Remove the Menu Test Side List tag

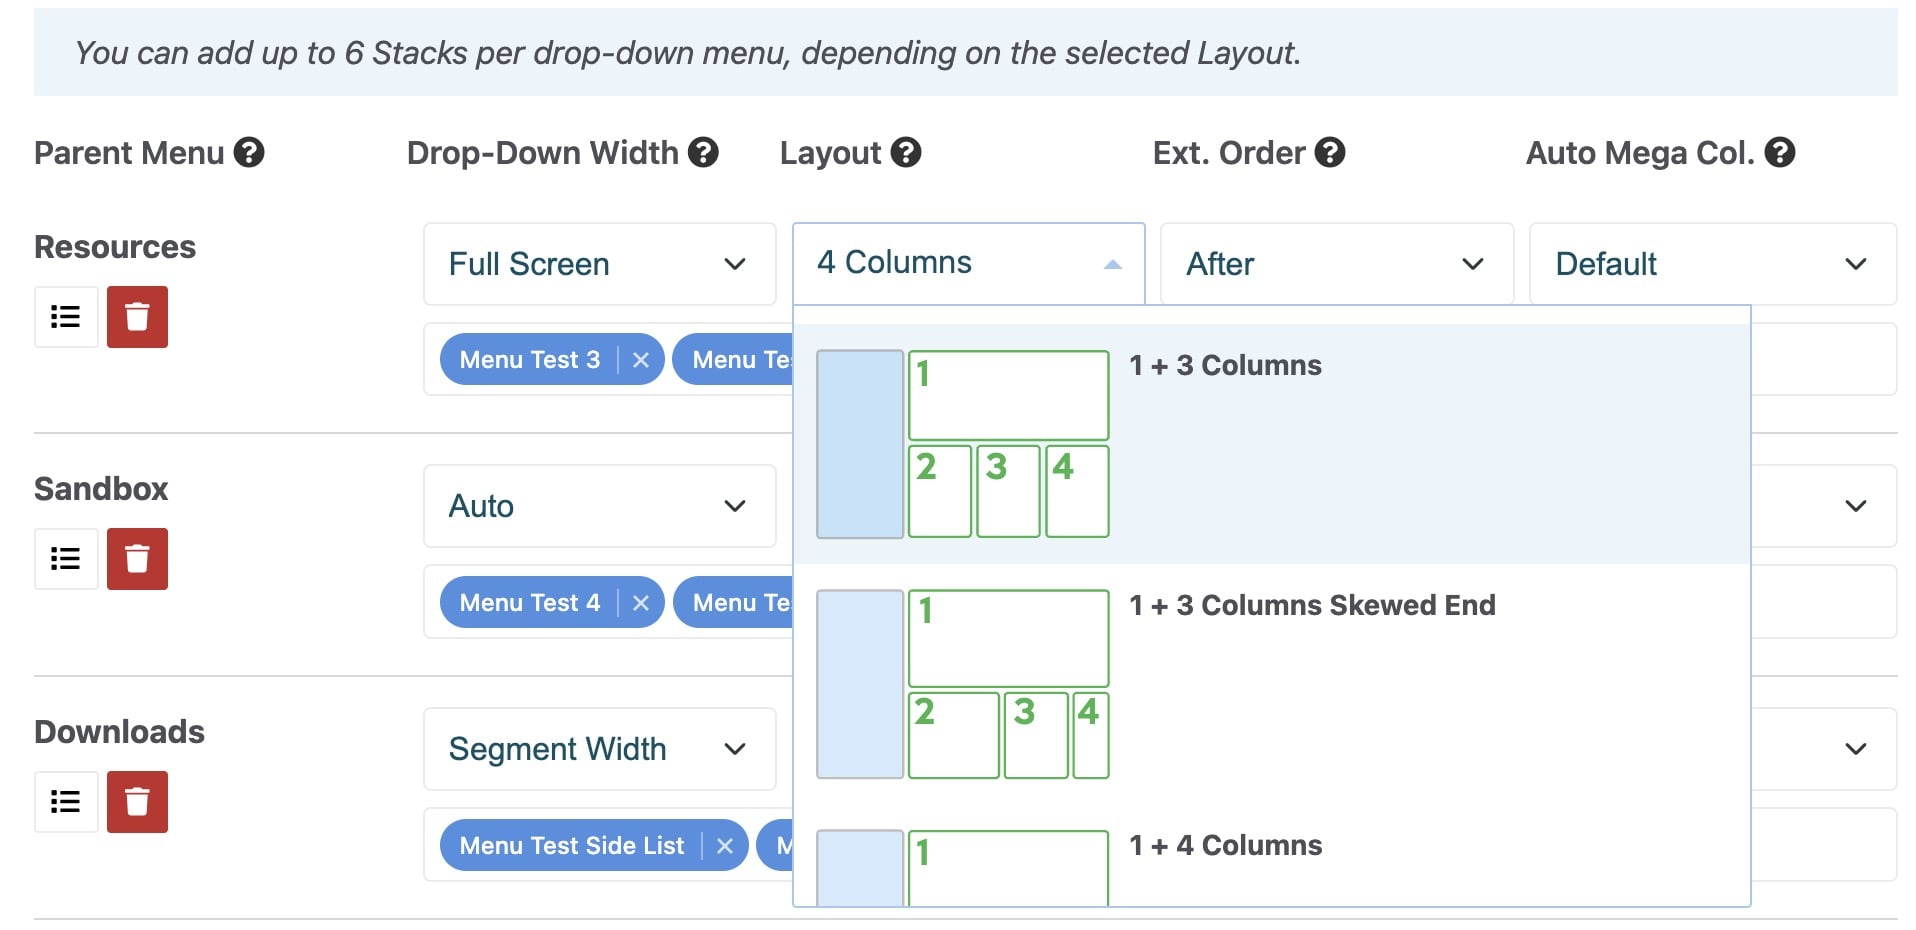[725, 846]
